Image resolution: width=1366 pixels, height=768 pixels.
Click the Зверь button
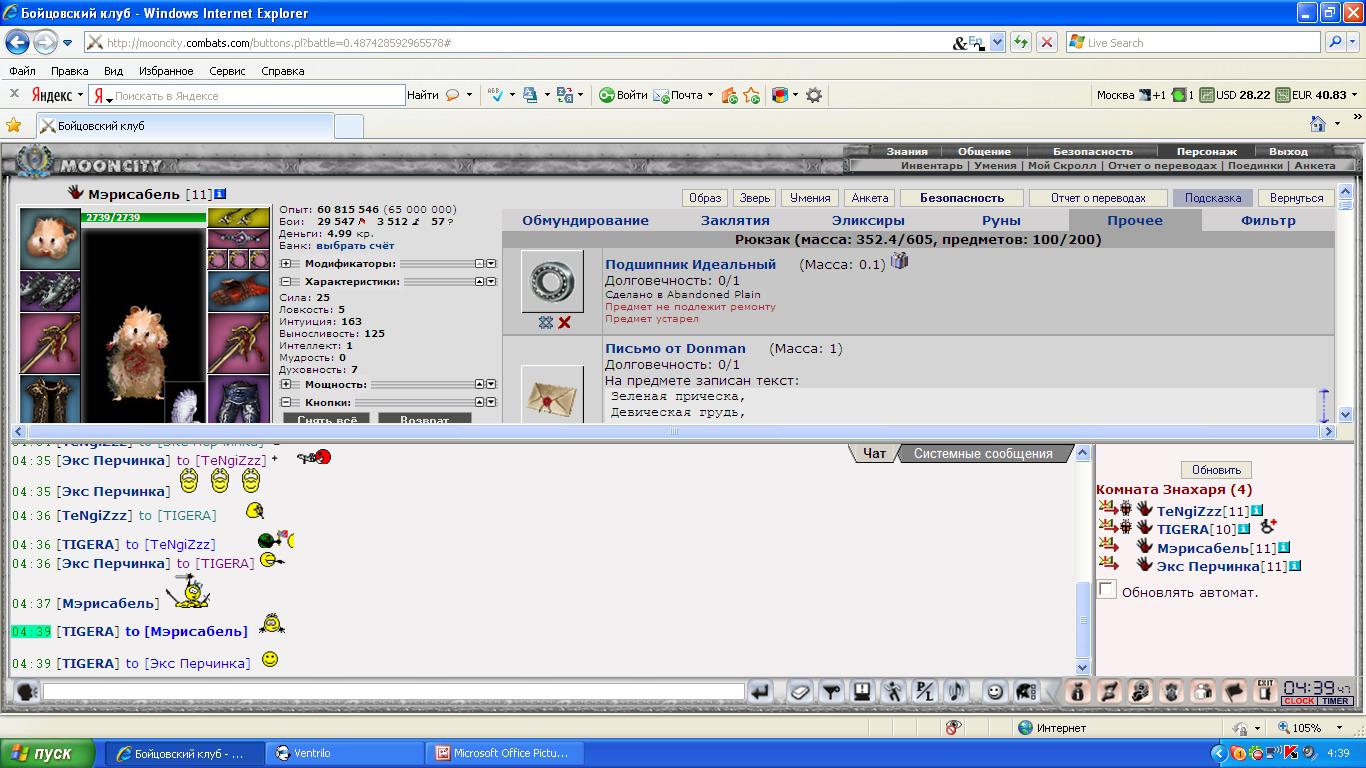click(755, 198)
